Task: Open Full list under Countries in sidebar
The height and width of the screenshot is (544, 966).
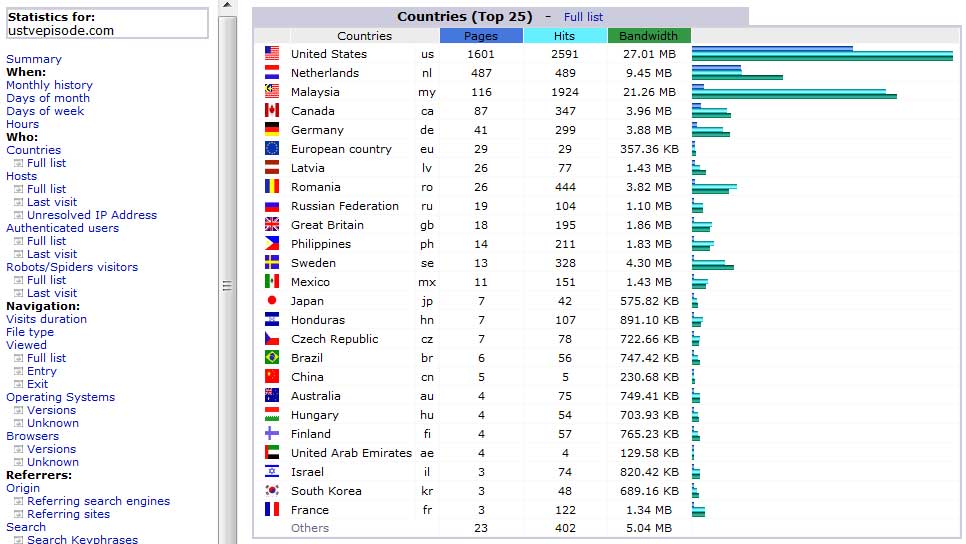Action: (x=46, y=163)
